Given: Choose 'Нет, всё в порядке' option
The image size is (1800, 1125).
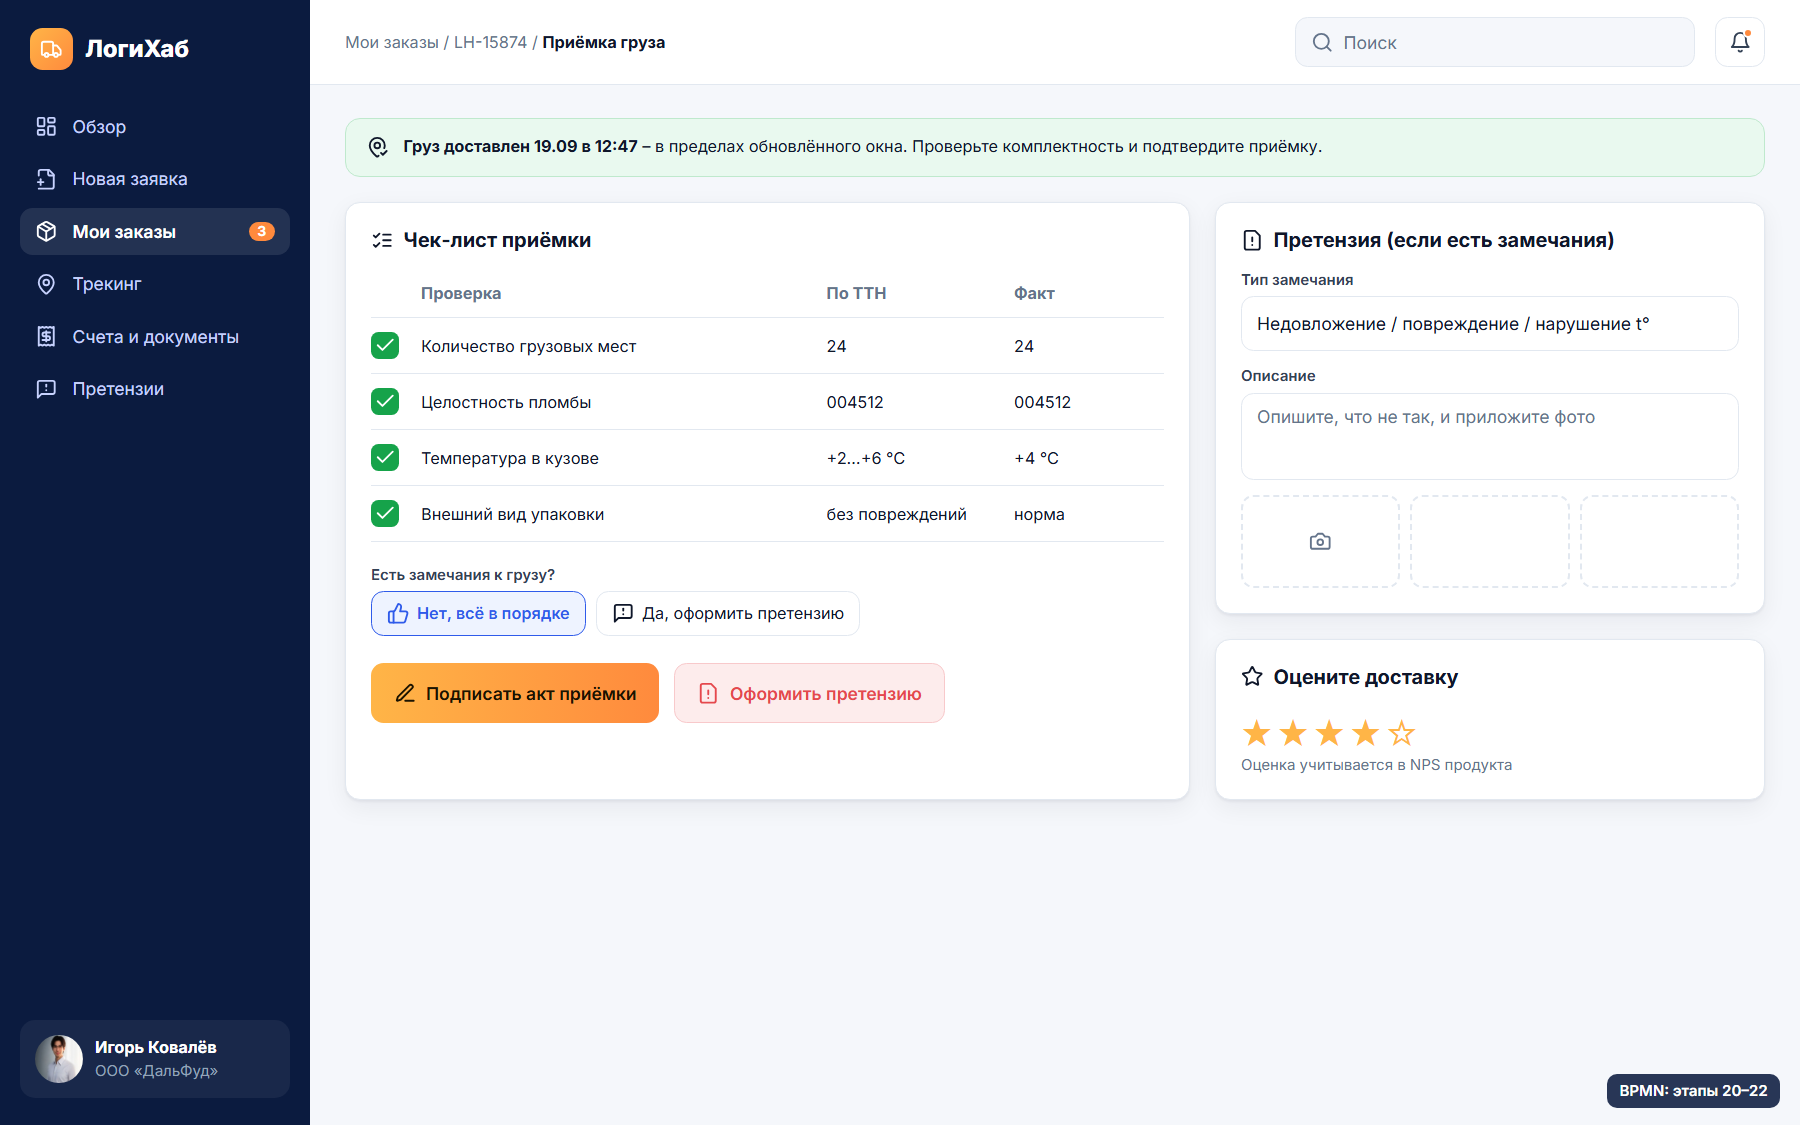Looking at the screenshot, I should point(478,613).
